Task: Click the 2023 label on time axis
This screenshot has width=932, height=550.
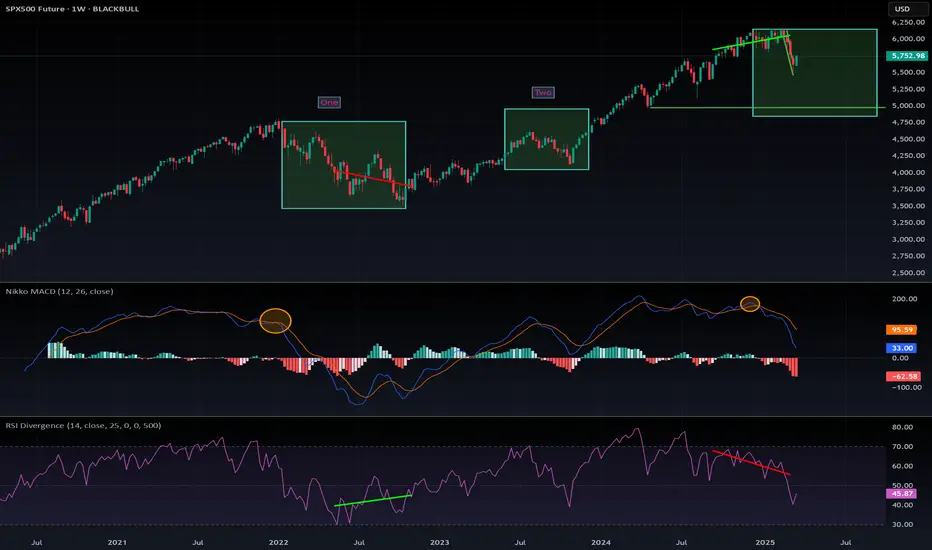Action: point(439,542)
